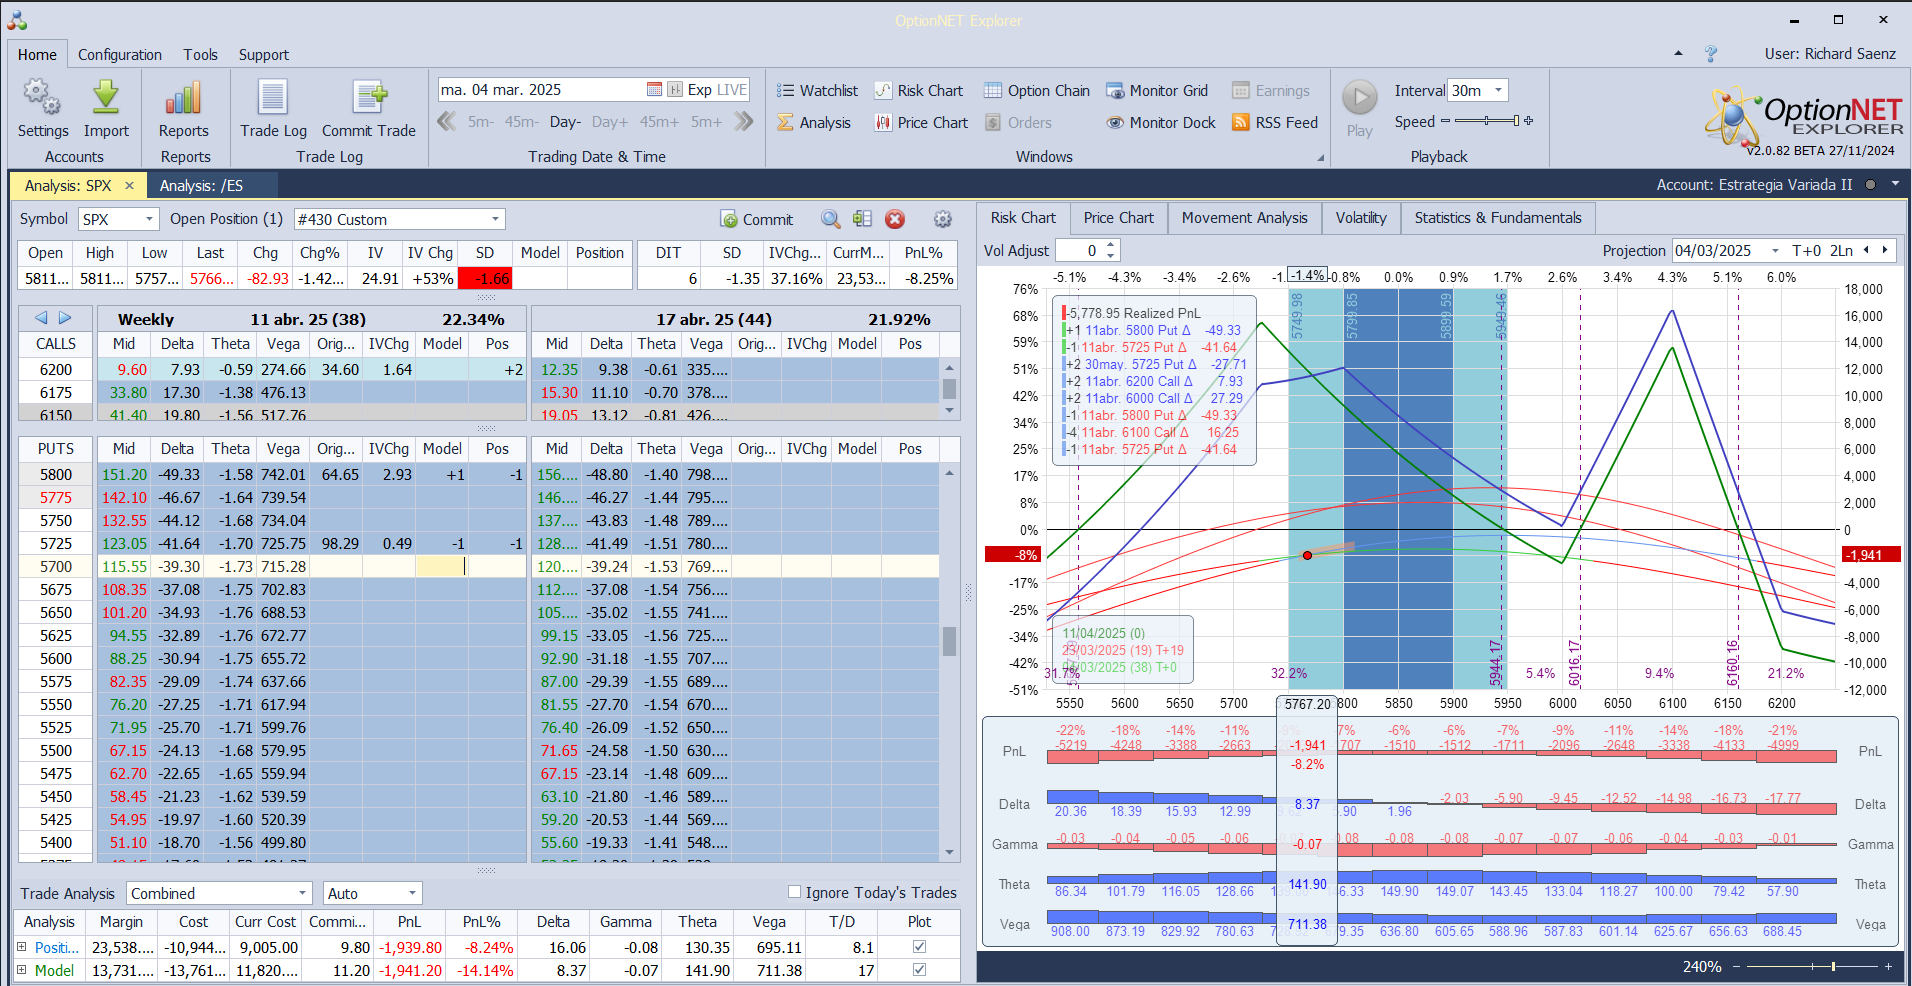Open the RSS Feed window

[x=1275, y=122]
